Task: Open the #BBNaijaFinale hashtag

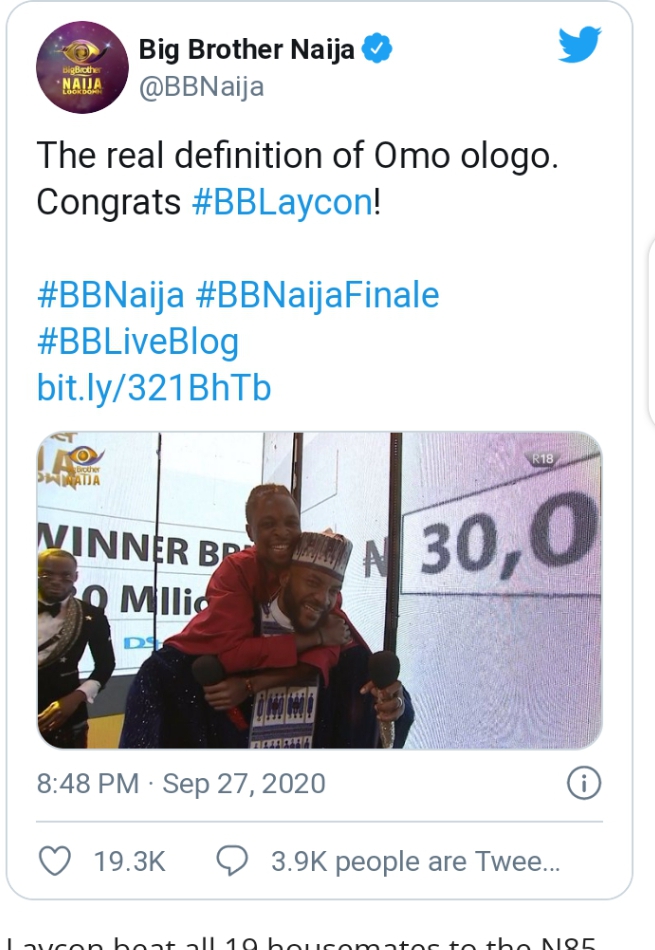Action: [x=318, y=295]
